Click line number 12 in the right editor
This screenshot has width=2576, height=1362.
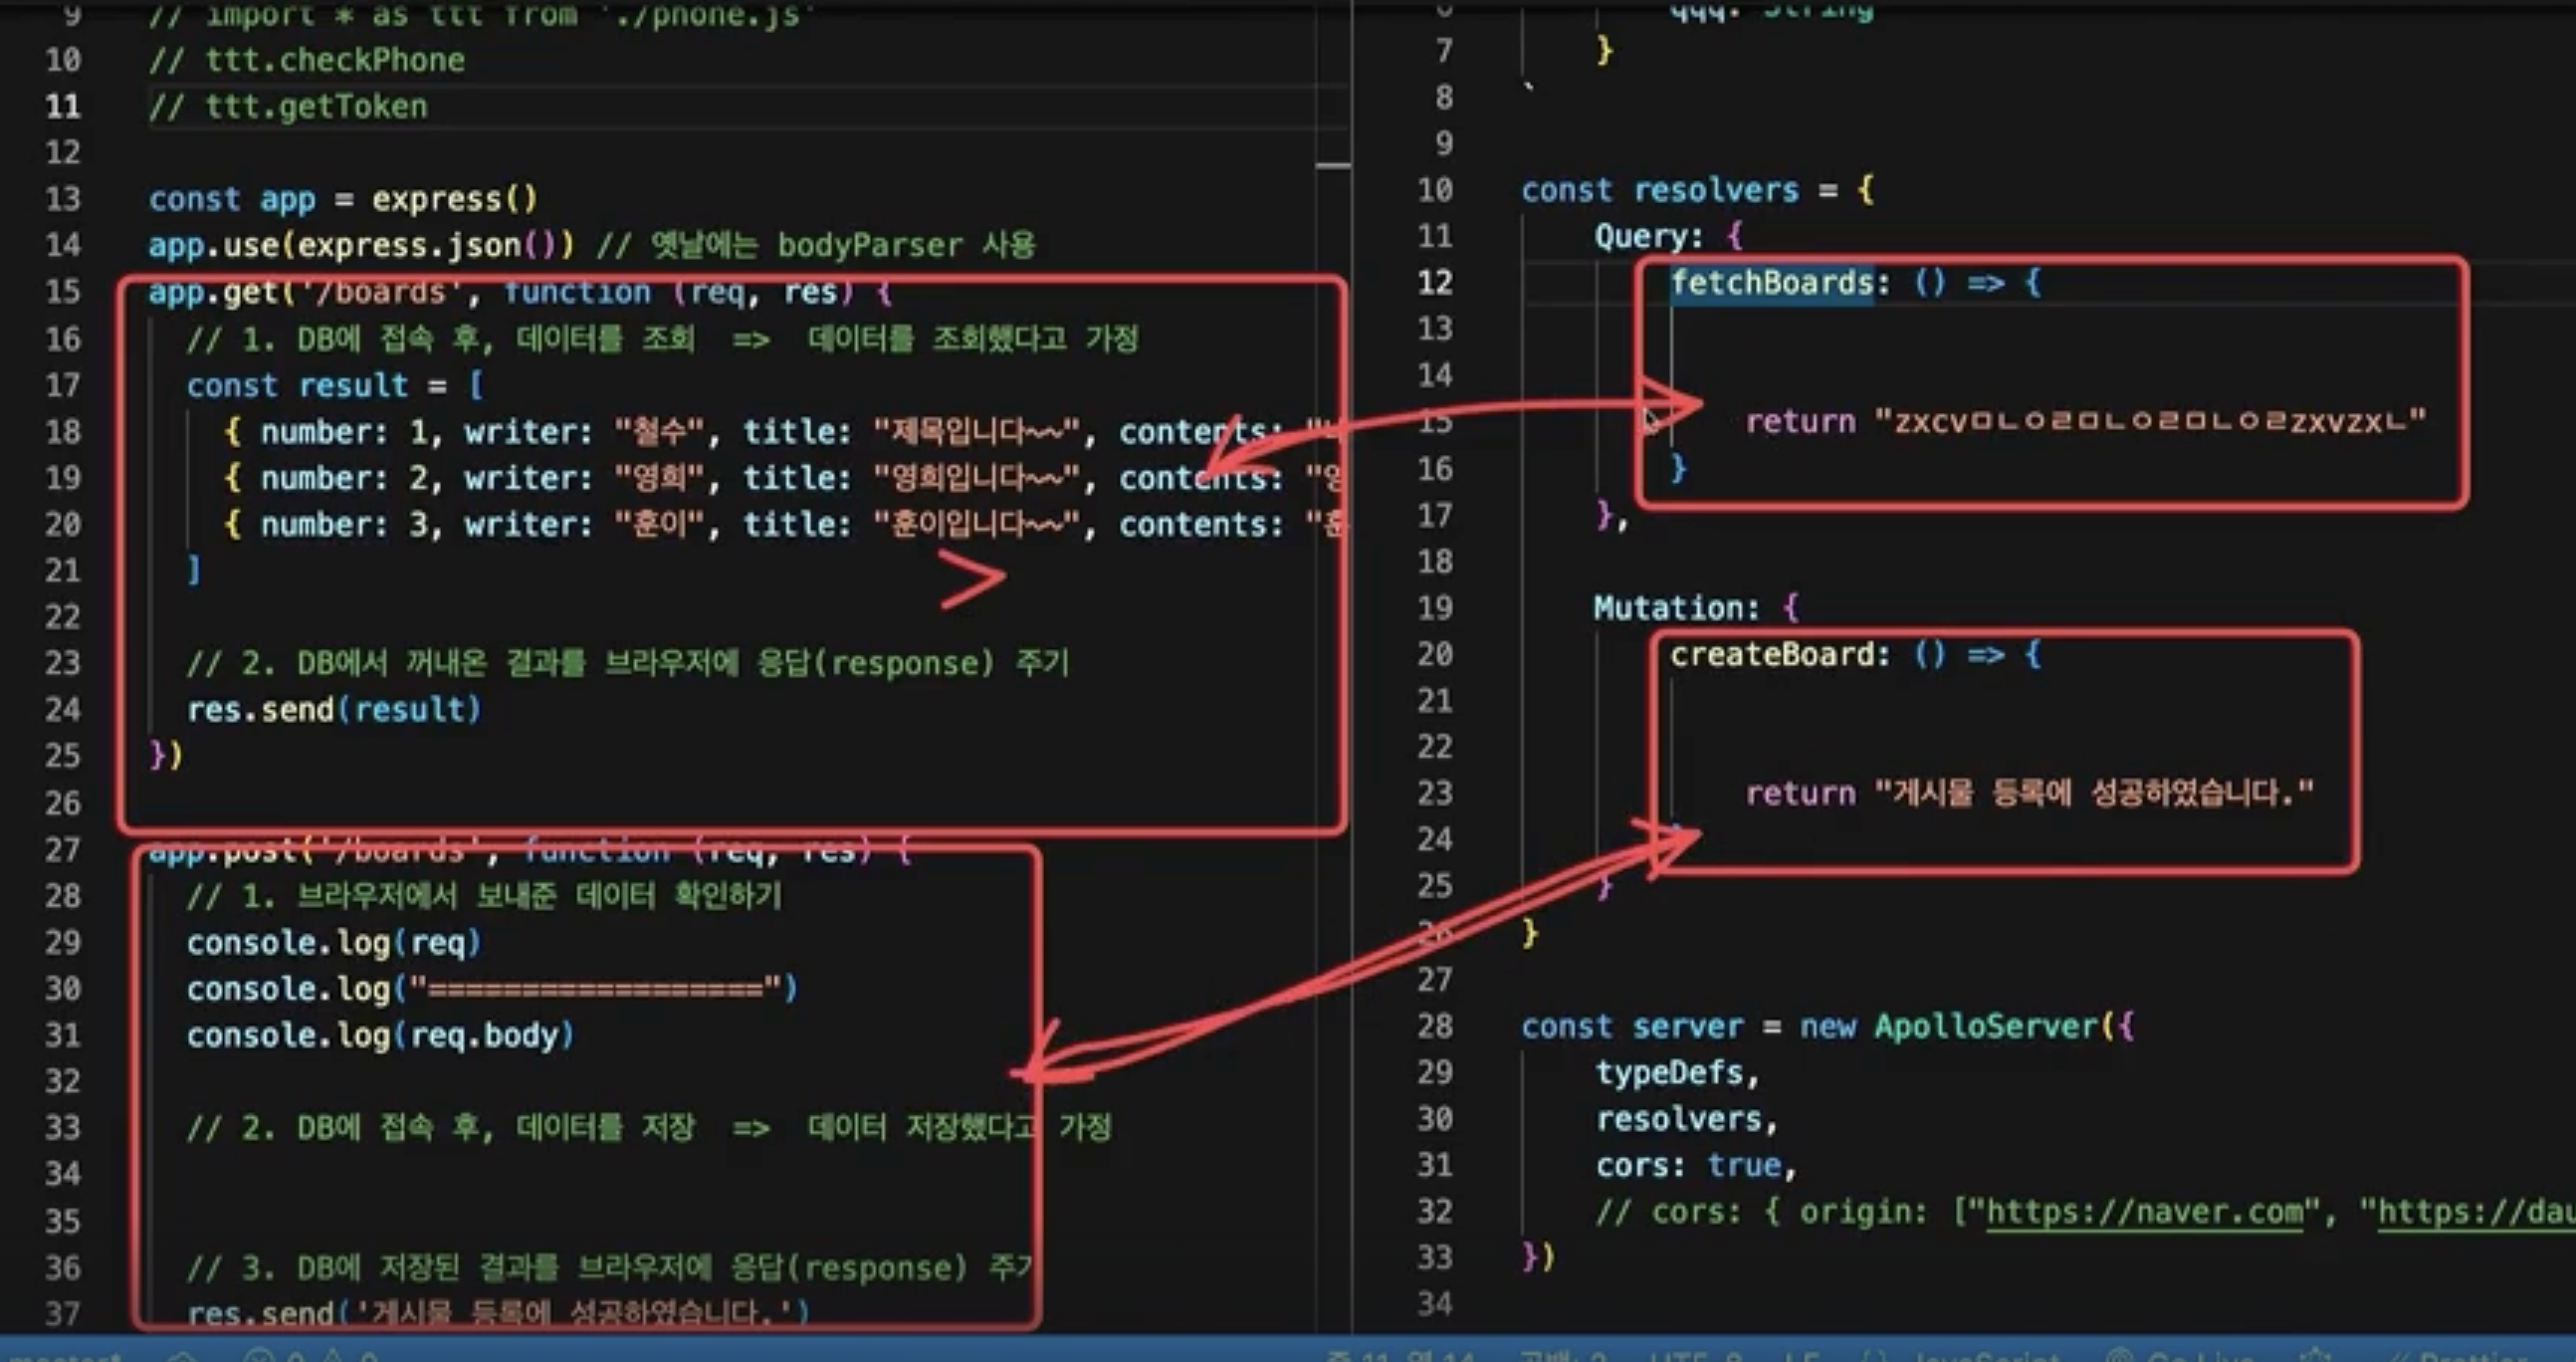tap(1434, 283)
